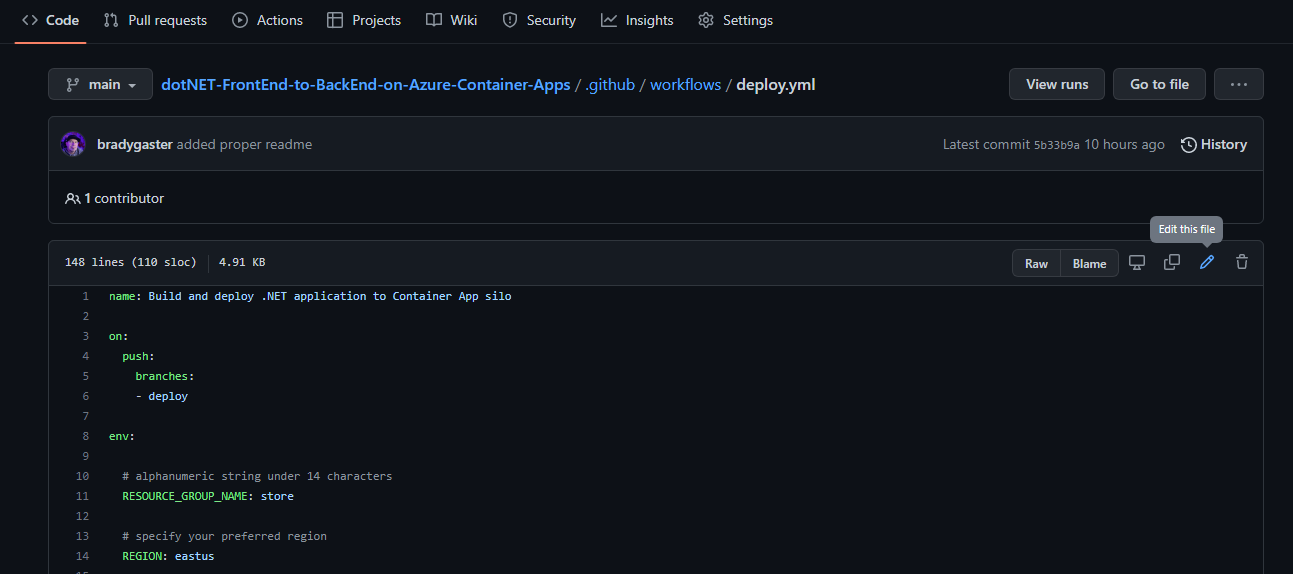View file History
Image resolution: width=1293 pixels, height=574 pixels.
click(1213, 144)
